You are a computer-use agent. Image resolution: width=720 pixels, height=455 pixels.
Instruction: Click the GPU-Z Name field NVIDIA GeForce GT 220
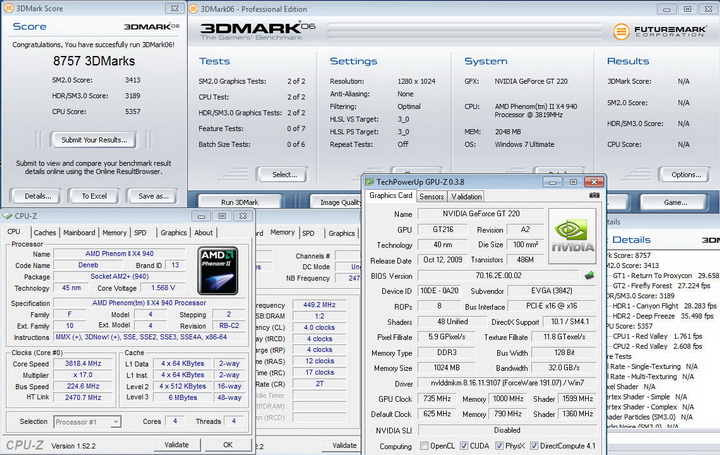(x=481, y=213)
